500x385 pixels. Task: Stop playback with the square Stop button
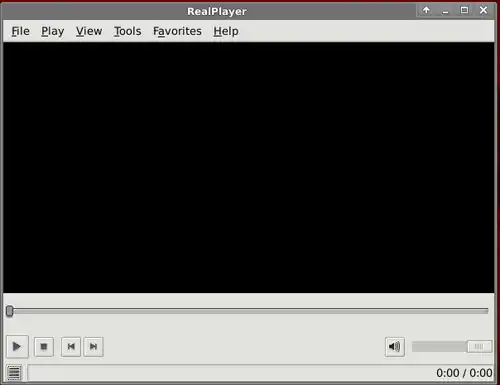coord(44,347)
